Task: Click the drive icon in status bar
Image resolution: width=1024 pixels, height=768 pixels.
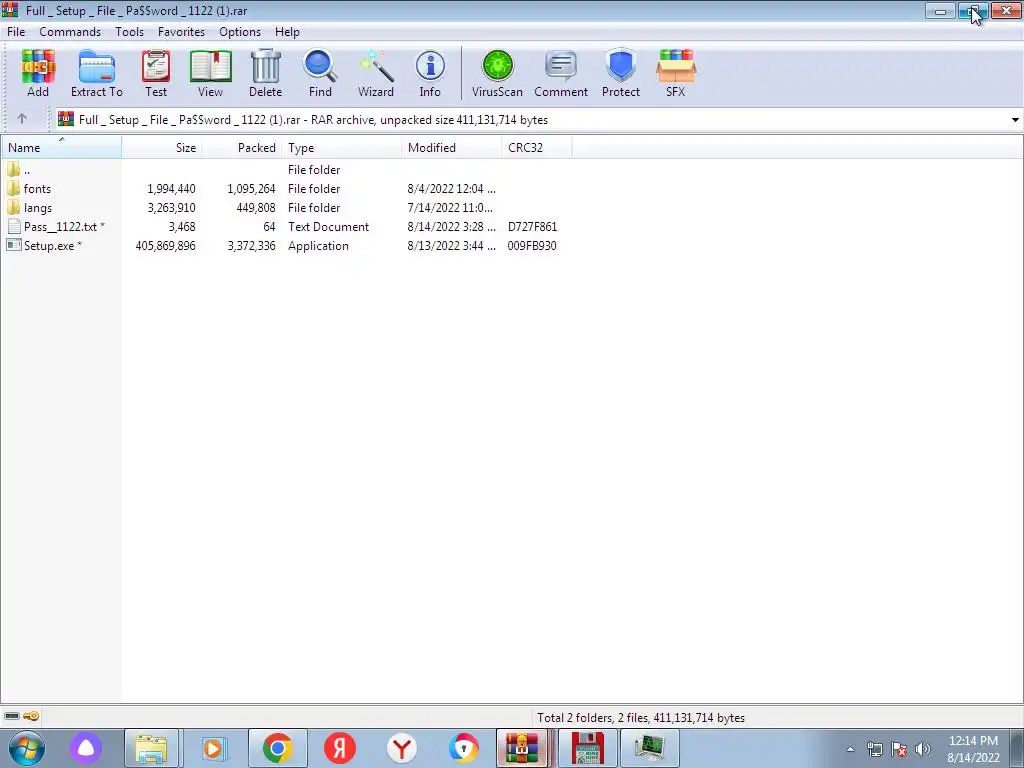Action: click(x=12, y=716)
